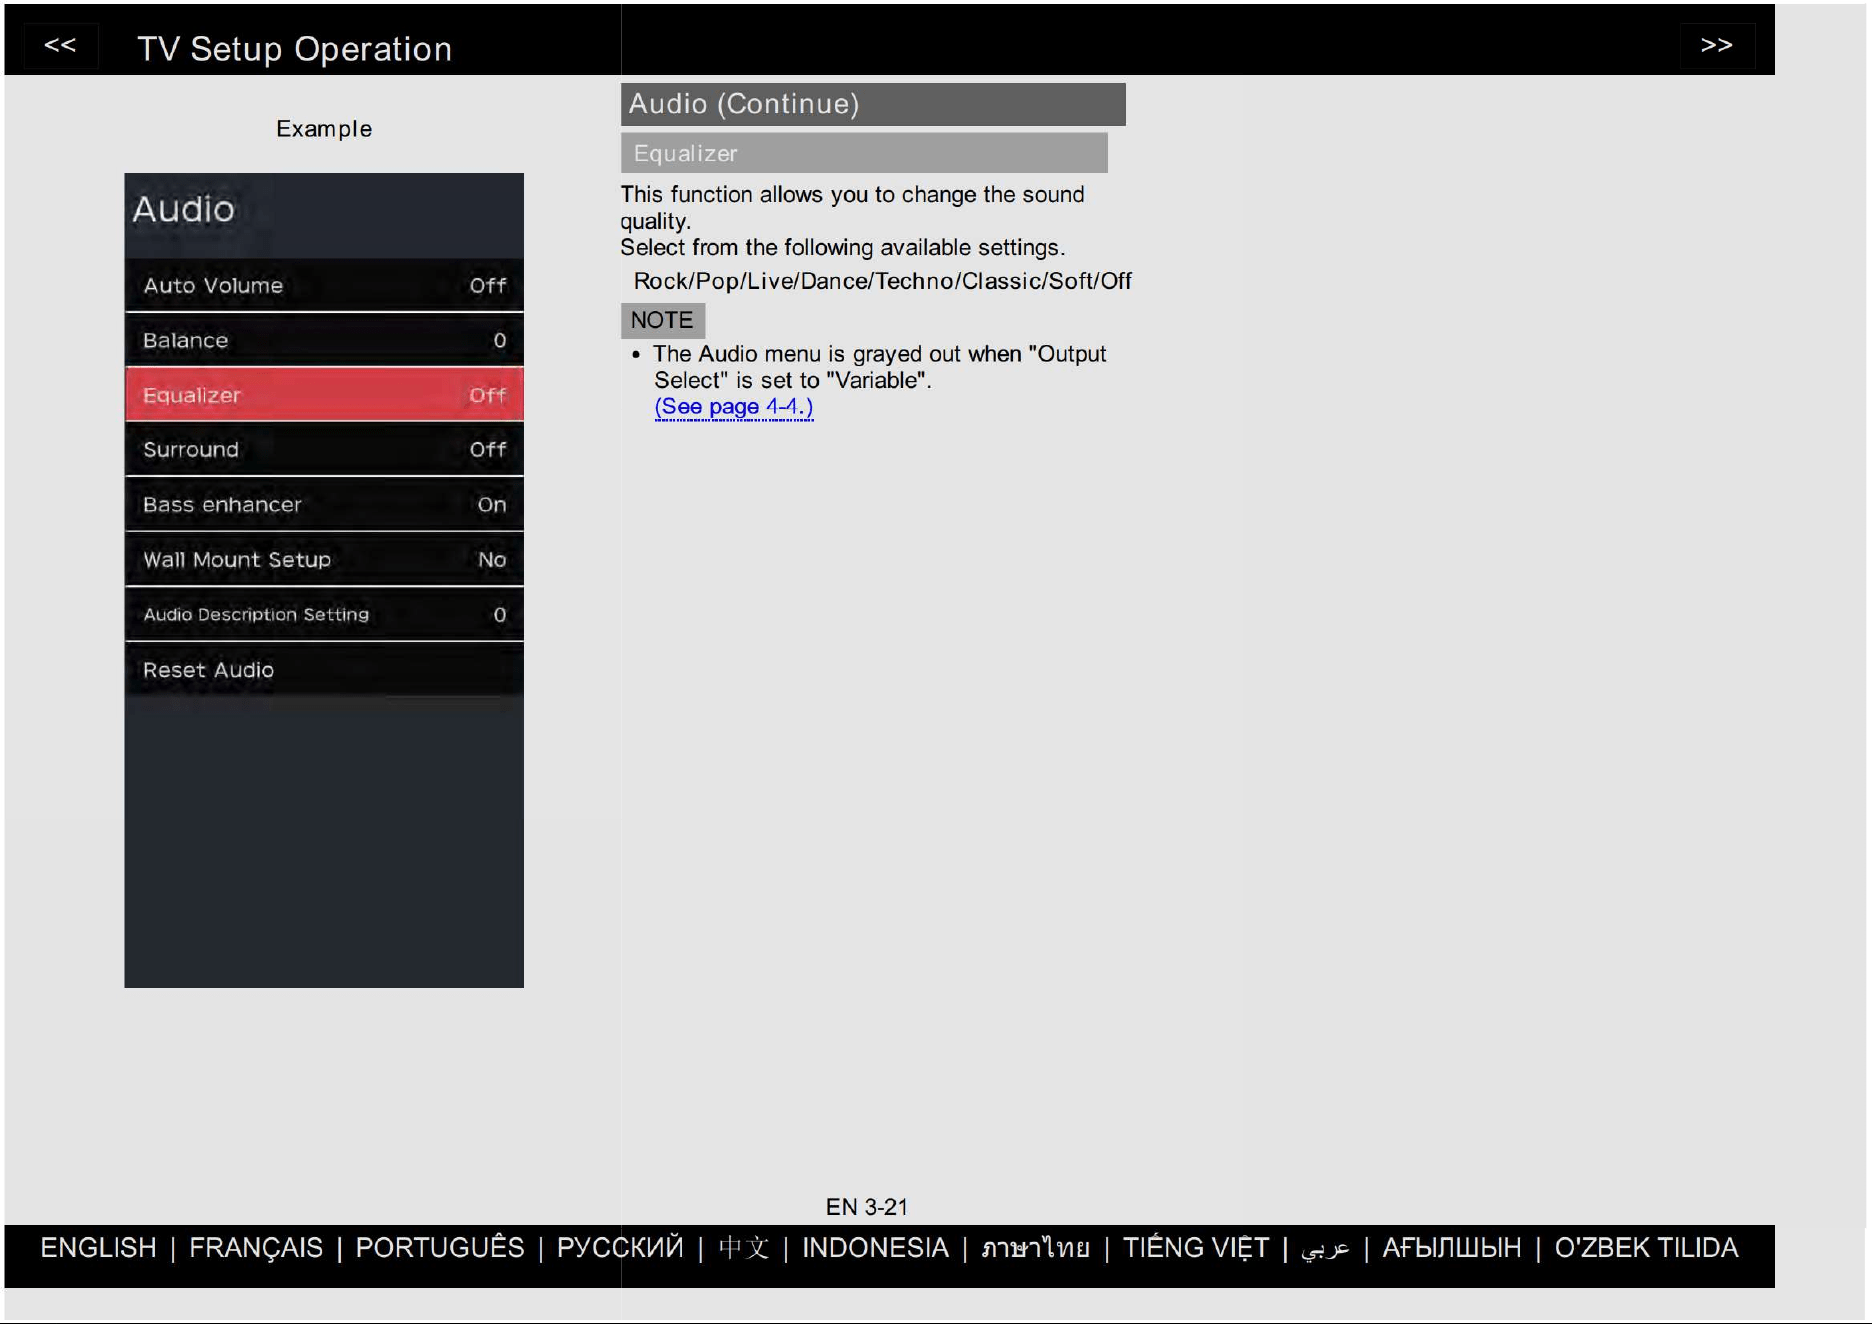Switch language to 中文
The height and width of the screenshot is (1324, 1872).
[744, 1247]
